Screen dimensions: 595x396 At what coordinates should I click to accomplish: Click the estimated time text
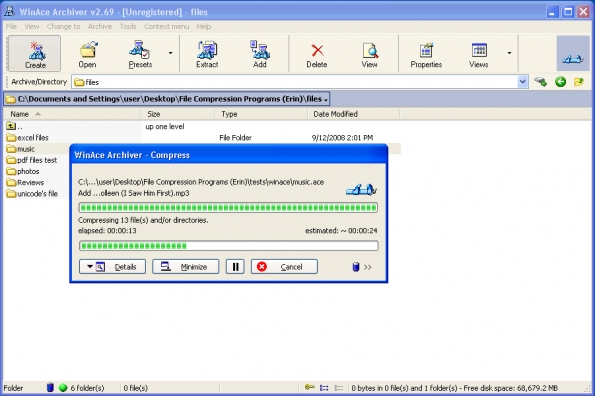pyautogui.click(x=341, y=231)
